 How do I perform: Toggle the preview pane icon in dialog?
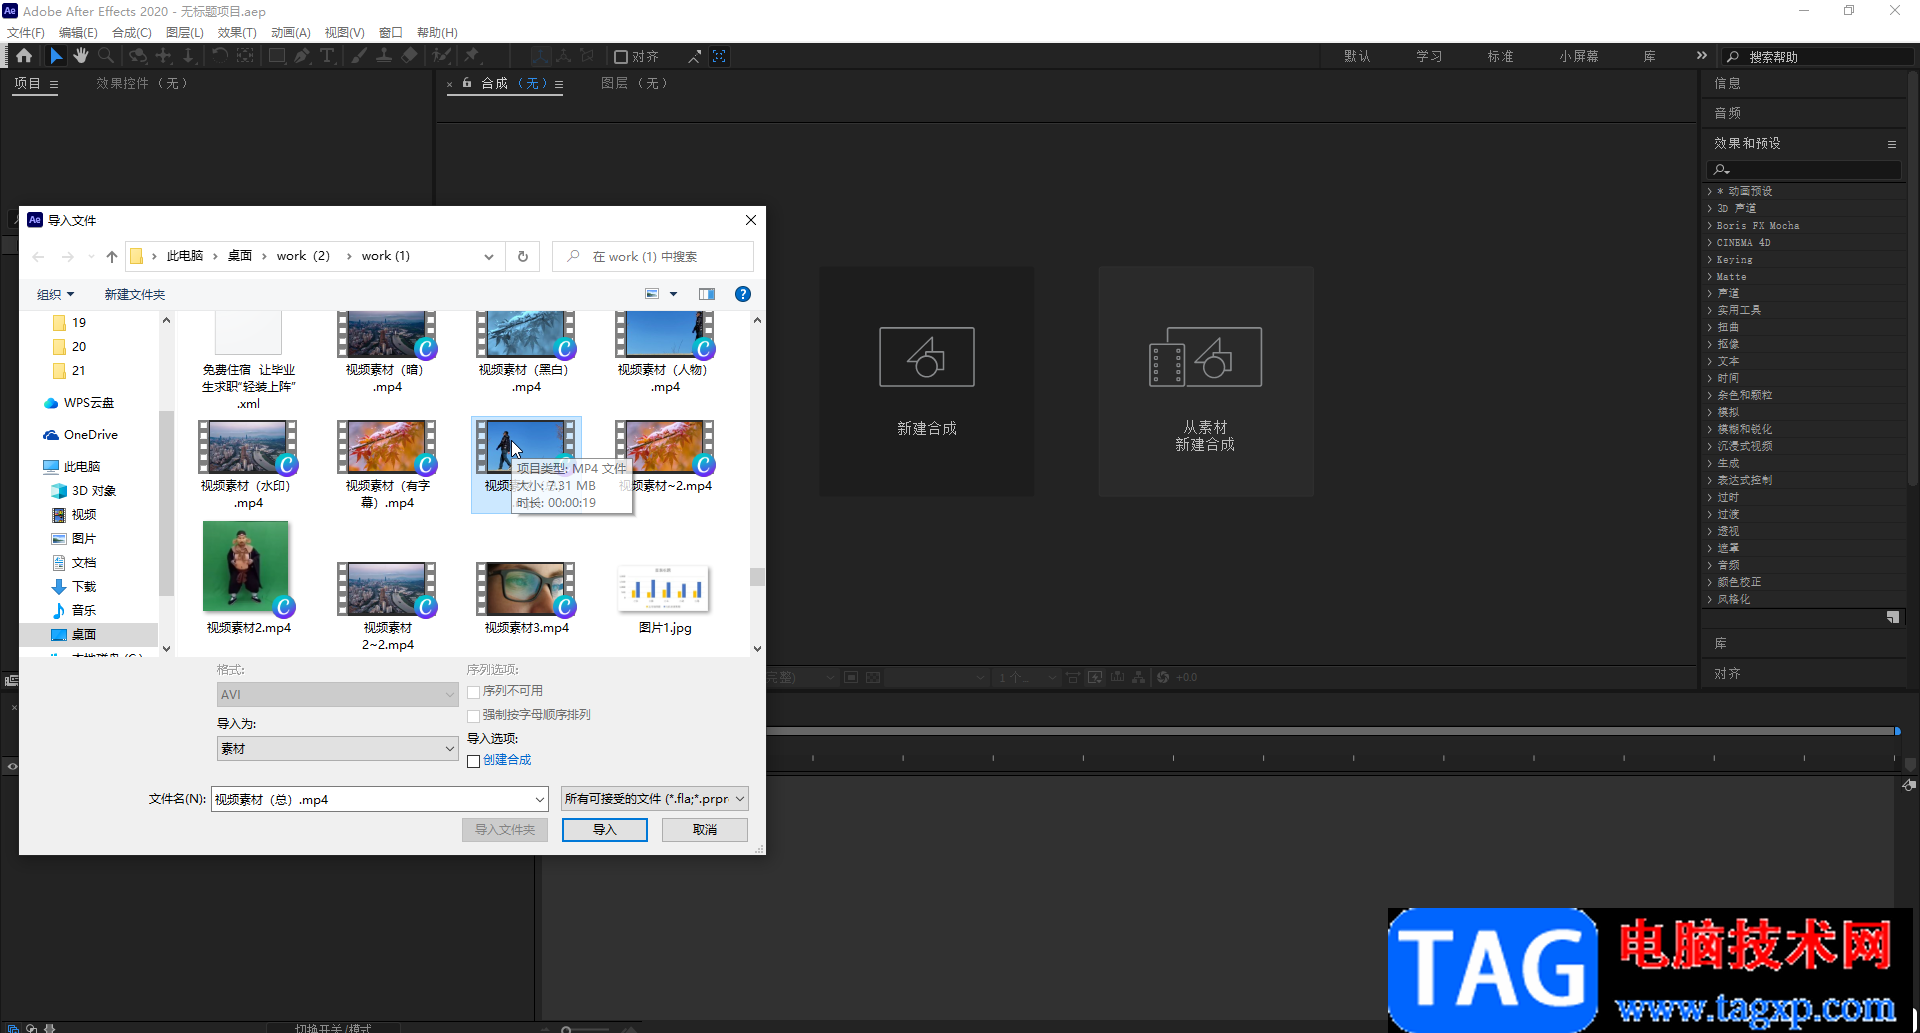(707, 294)
